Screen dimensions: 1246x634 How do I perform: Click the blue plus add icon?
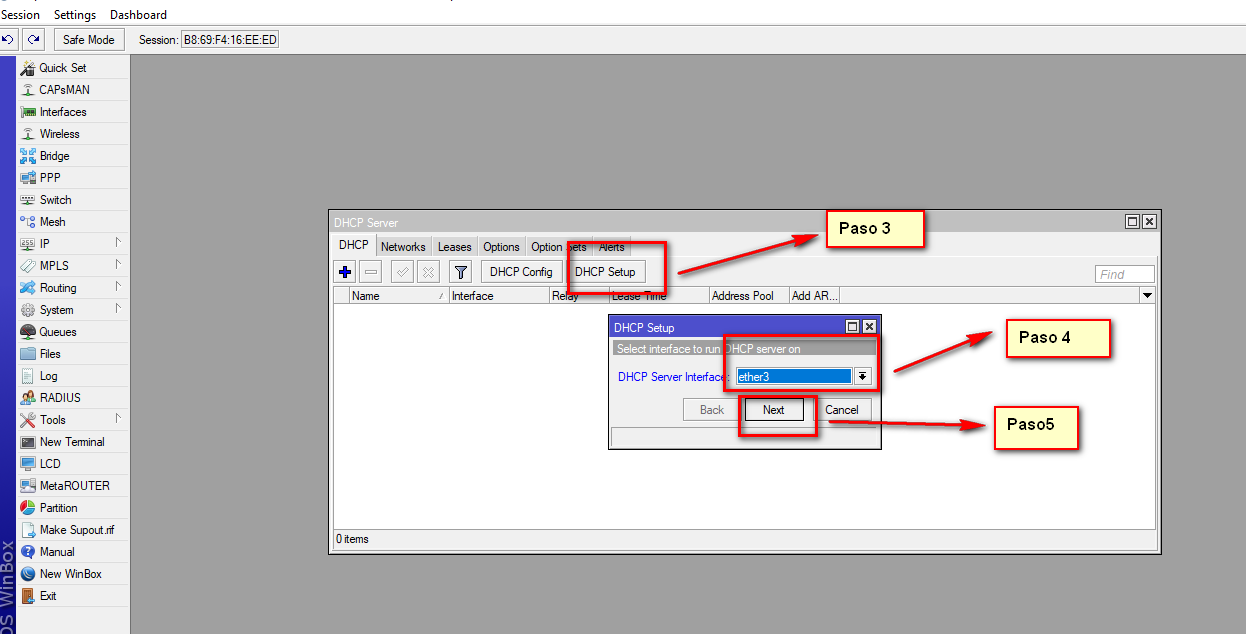tap(345, 272)
